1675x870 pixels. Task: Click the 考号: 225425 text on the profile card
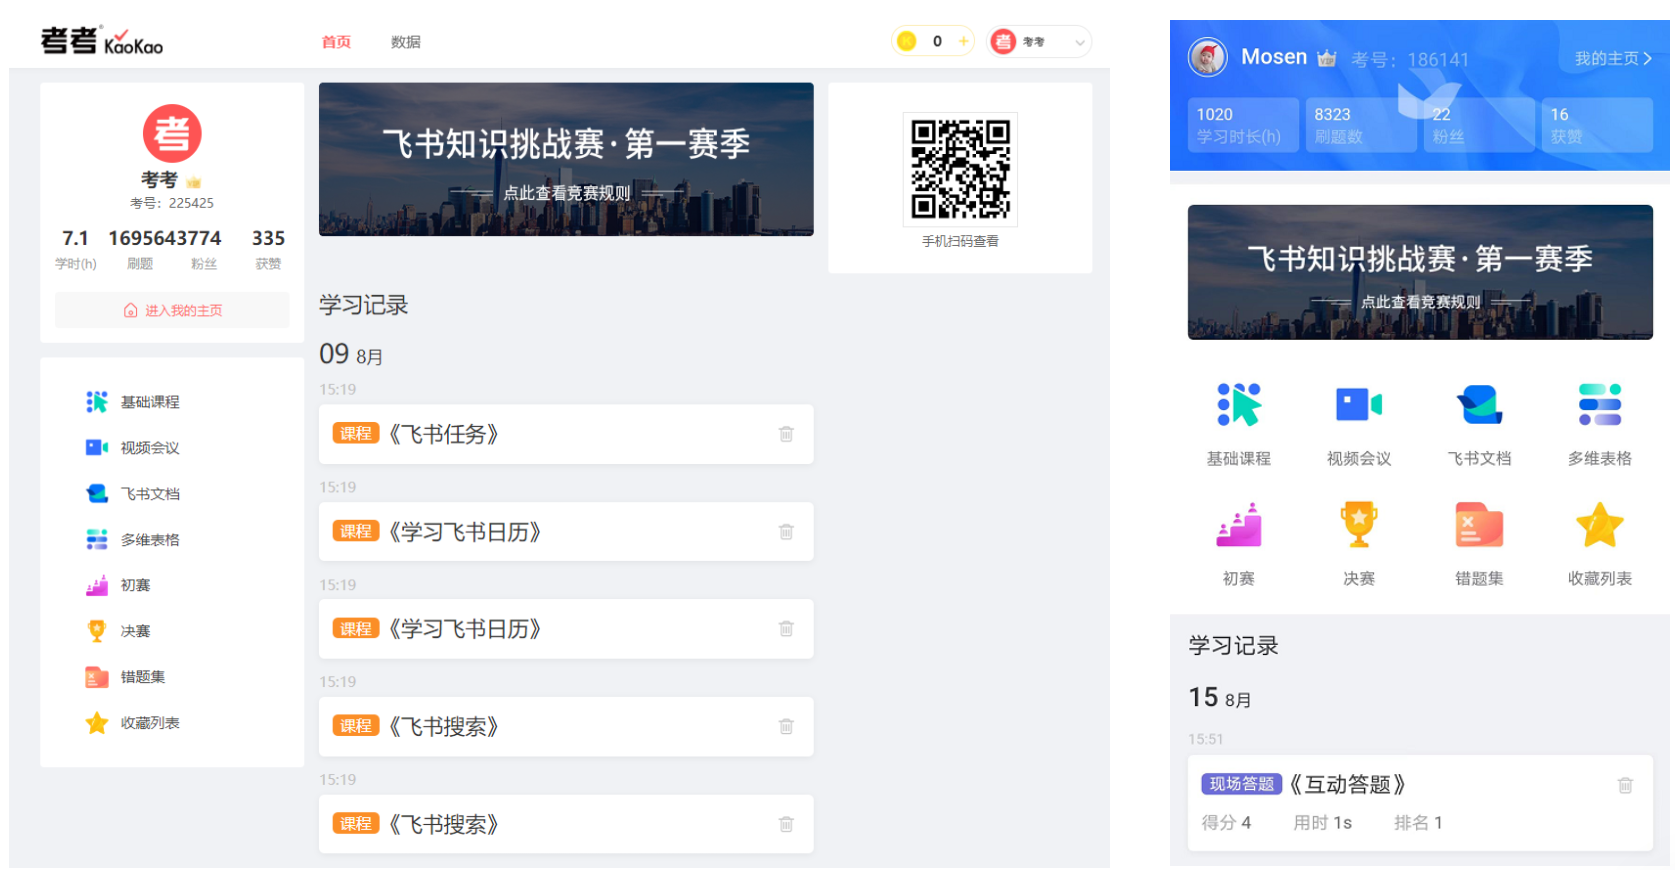click(172, 203)
